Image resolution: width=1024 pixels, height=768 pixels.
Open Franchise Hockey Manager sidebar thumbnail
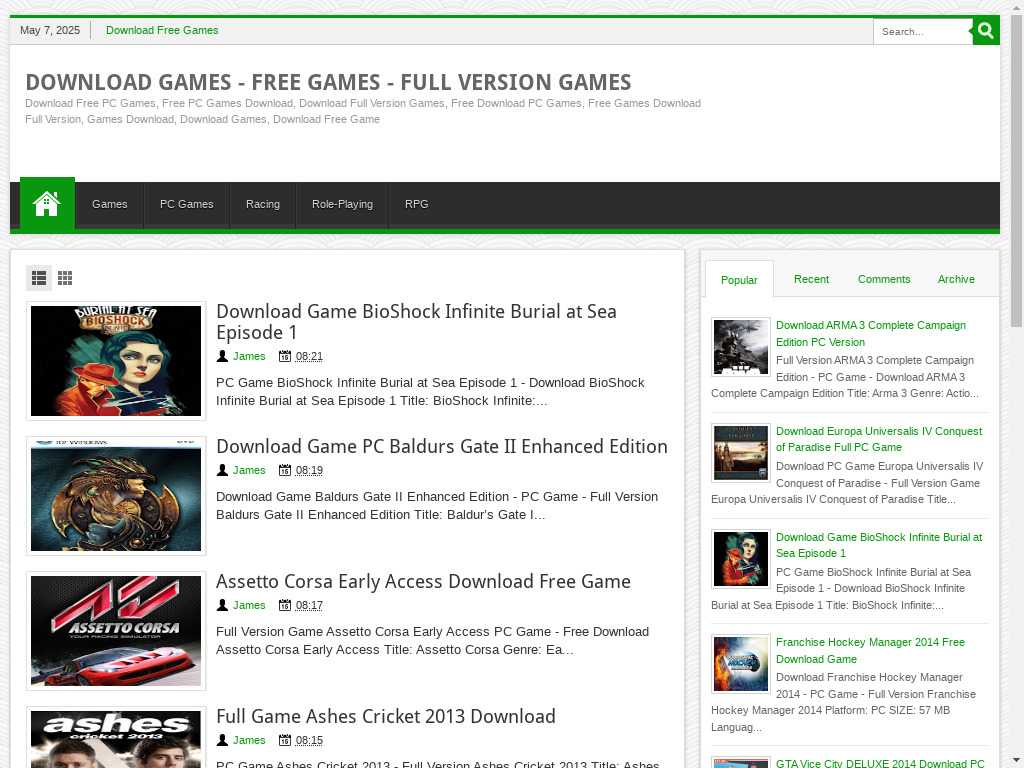coord(741,664)
